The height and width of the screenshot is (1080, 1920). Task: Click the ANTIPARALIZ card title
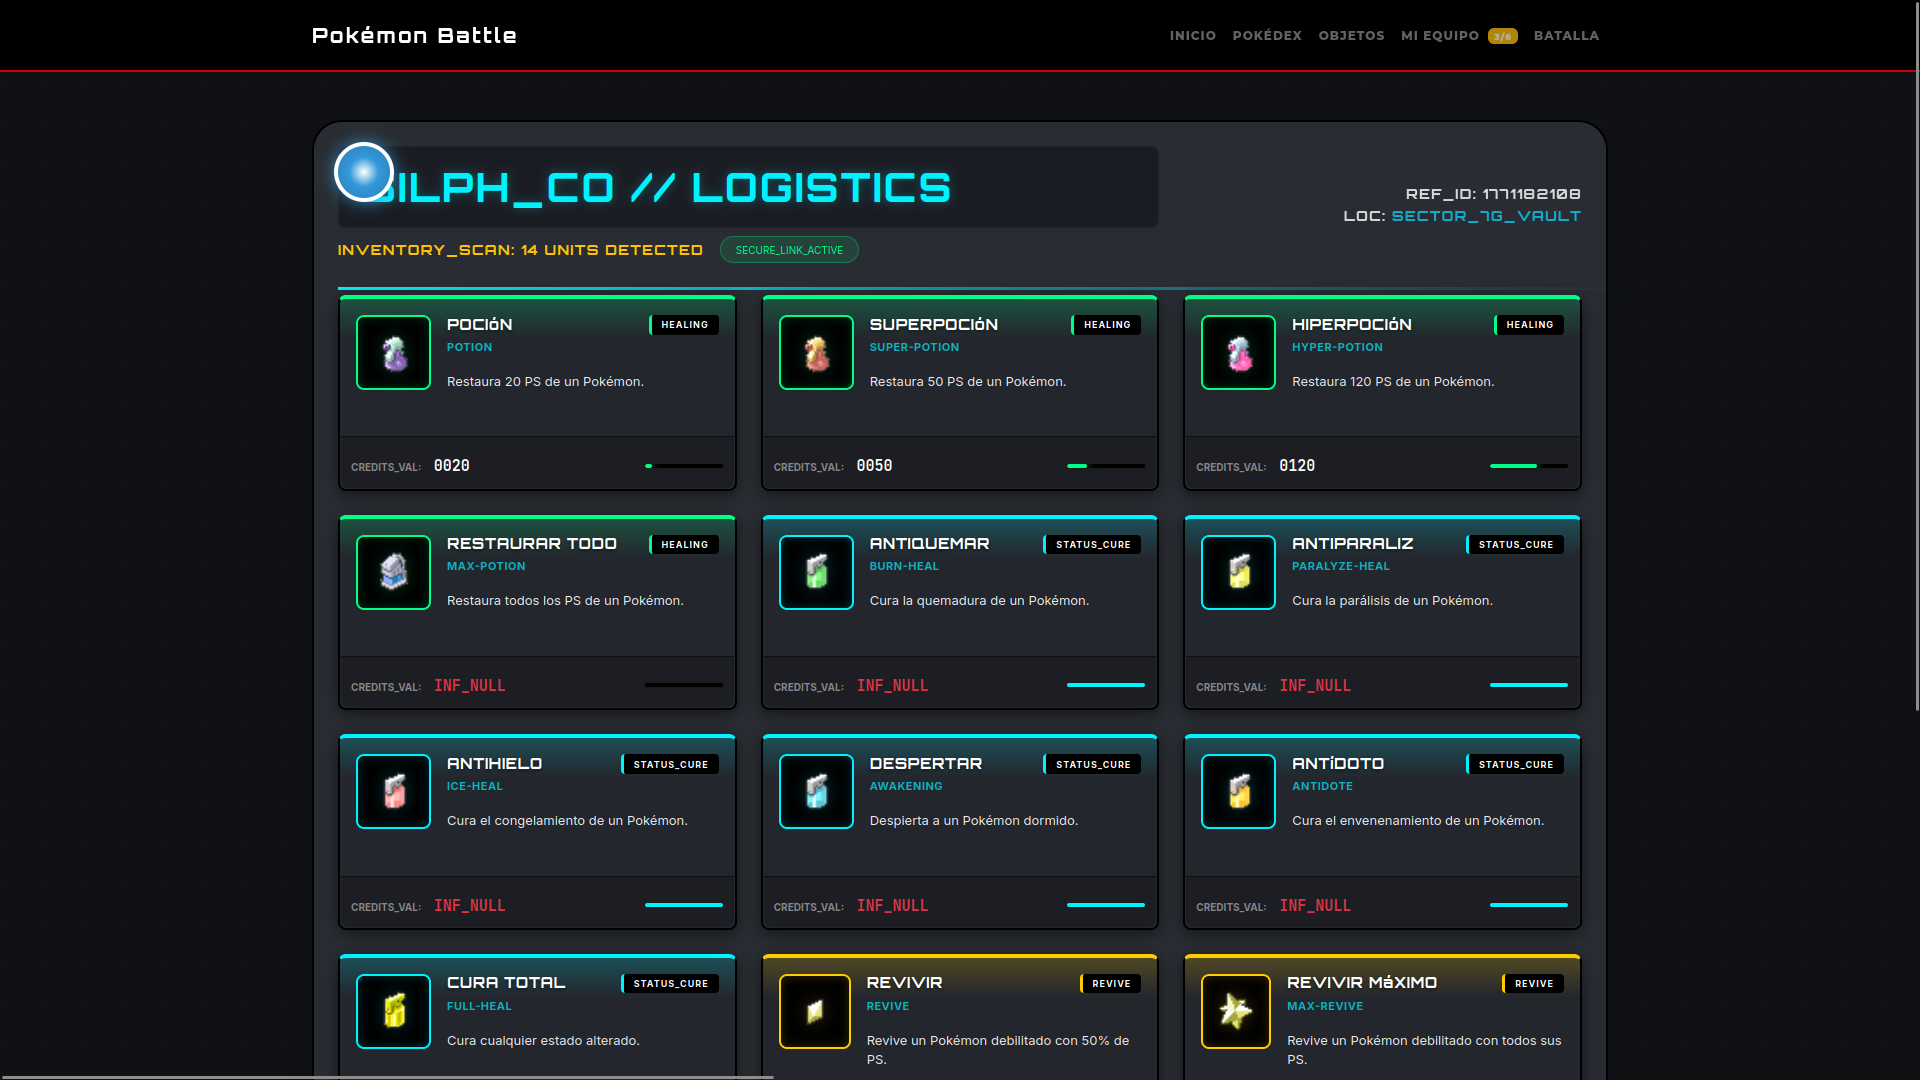click(1352, 544)
